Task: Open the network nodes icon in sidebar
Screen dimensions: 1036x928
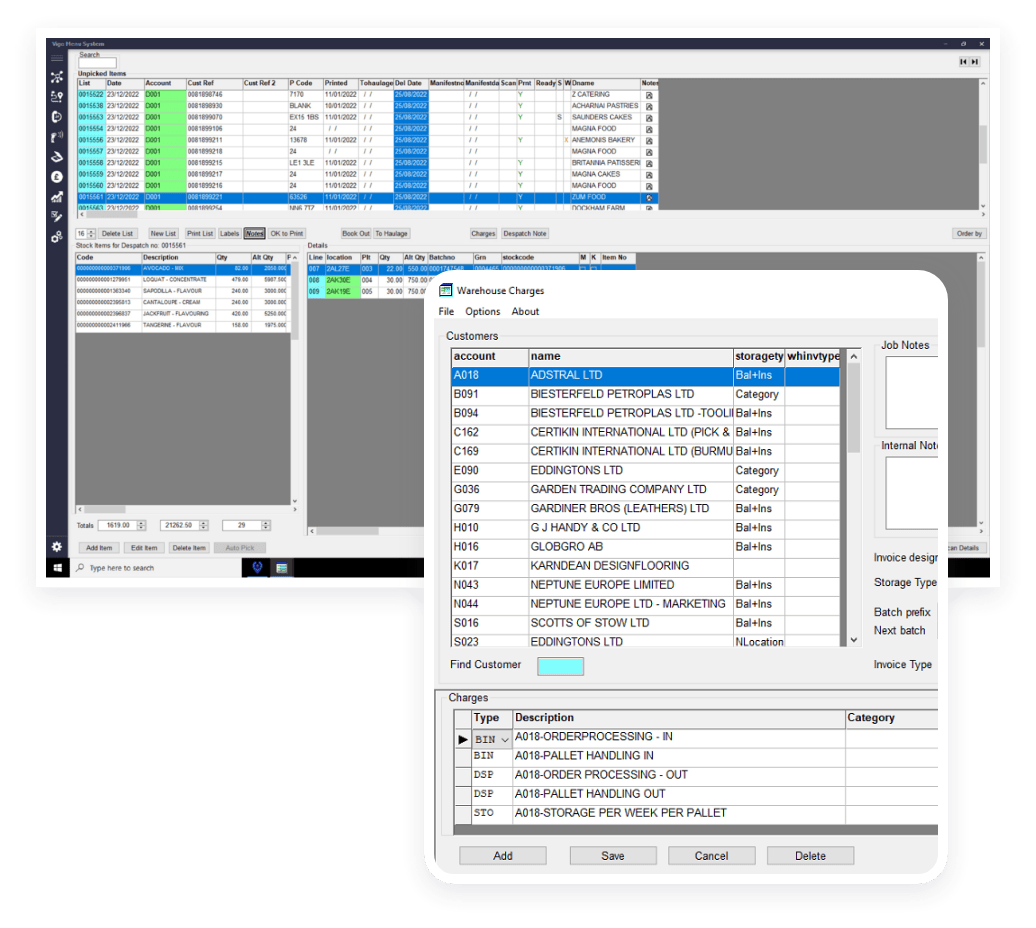Action: coord(57,77)
